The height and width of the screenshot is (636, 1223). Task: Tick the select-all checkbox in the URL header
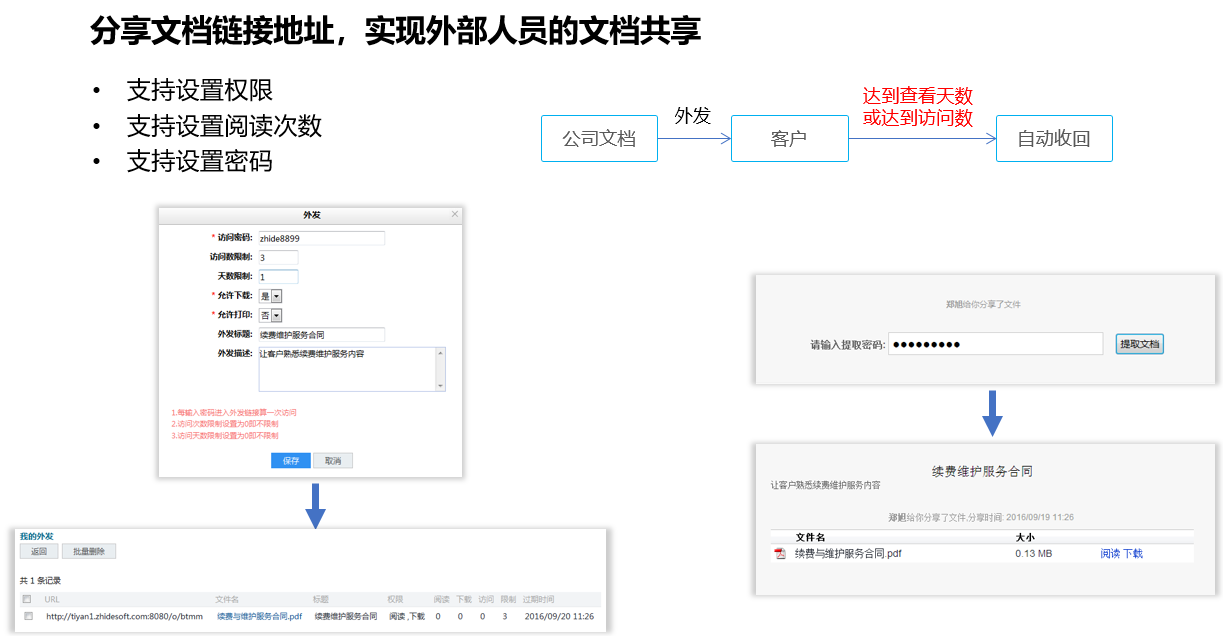[27, 599]
